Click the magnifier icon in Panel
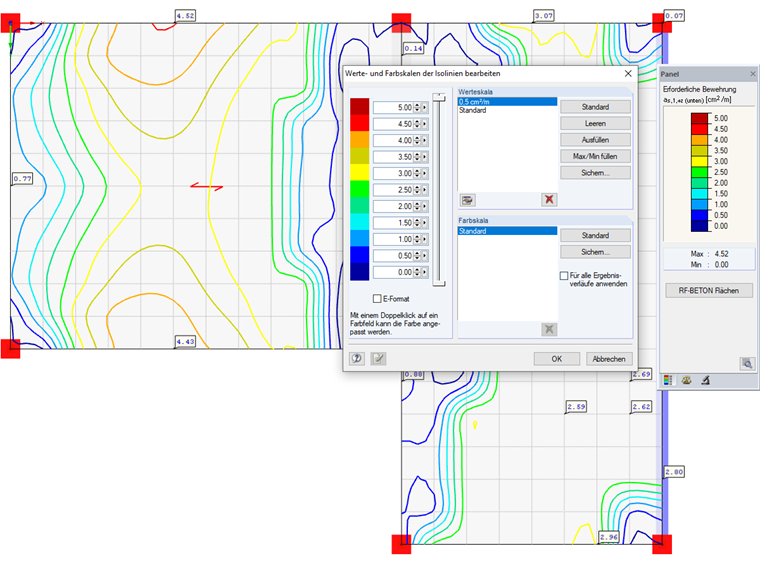This screenshot has width=760, height=570. (x=747, y=364)
